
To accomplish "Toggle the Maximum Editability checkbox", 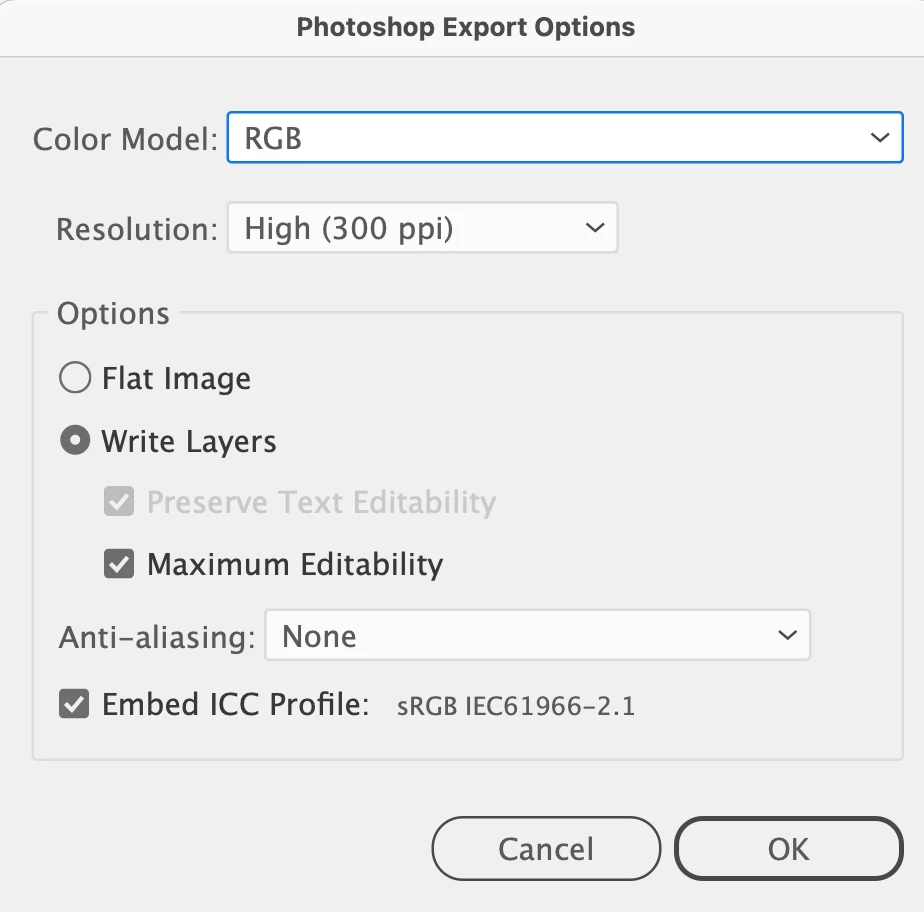I will click(119, 564).
